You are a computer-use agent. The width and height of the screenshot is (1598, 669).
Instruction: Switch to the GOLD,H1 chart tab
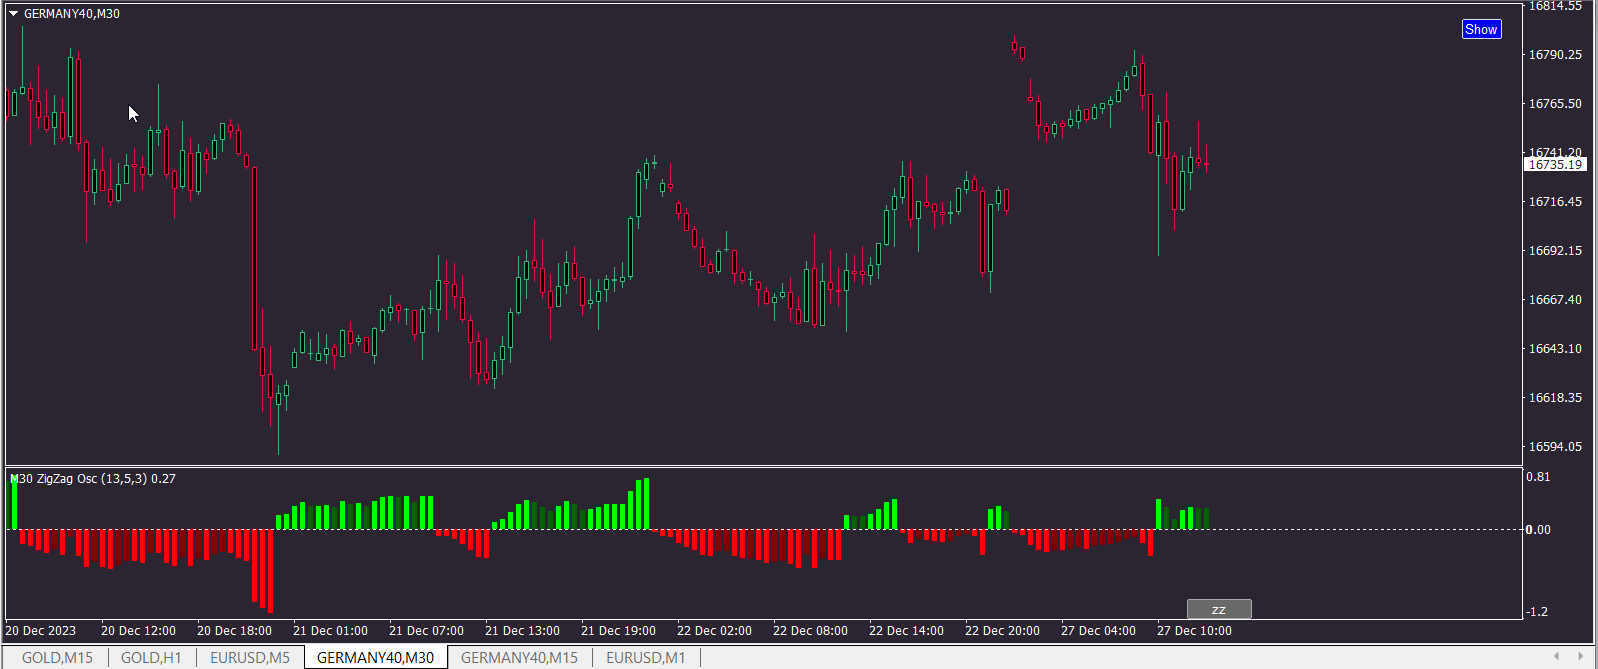(x=151, y=657)
